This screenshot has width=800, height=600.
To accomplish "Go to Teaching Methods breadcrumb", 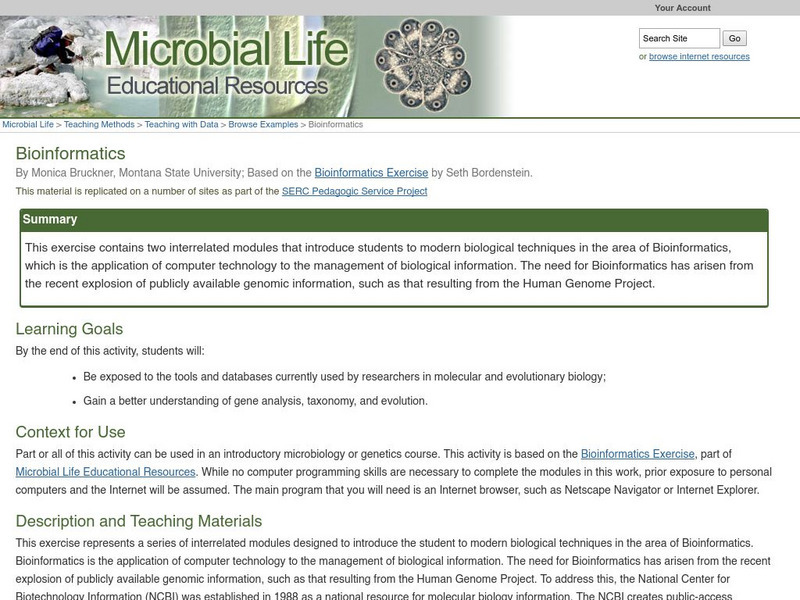I will point(99,124).
